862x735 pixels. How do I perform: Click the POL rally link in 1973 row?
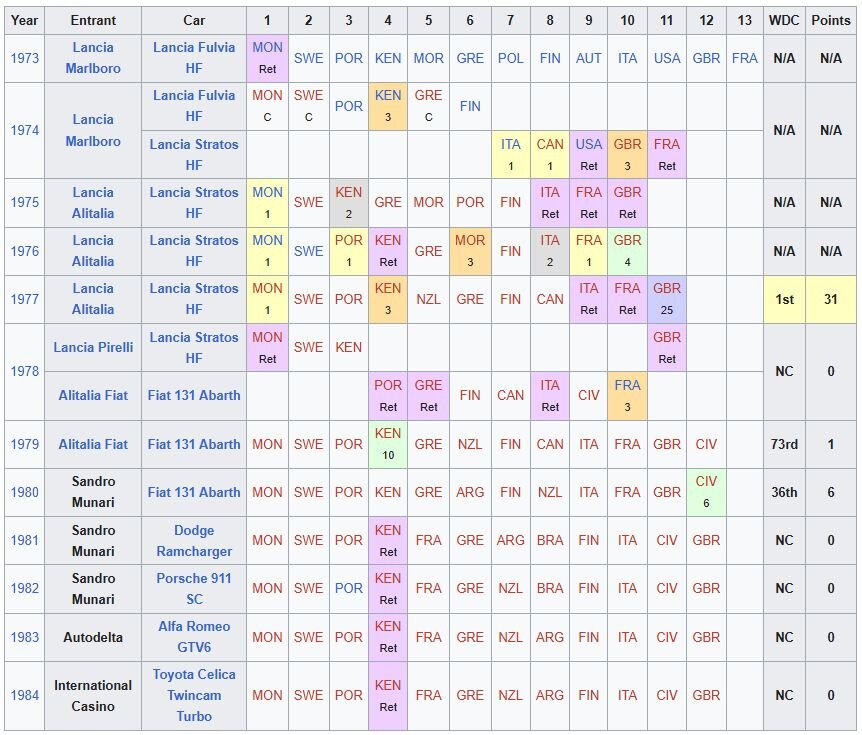tap(510, 58)
